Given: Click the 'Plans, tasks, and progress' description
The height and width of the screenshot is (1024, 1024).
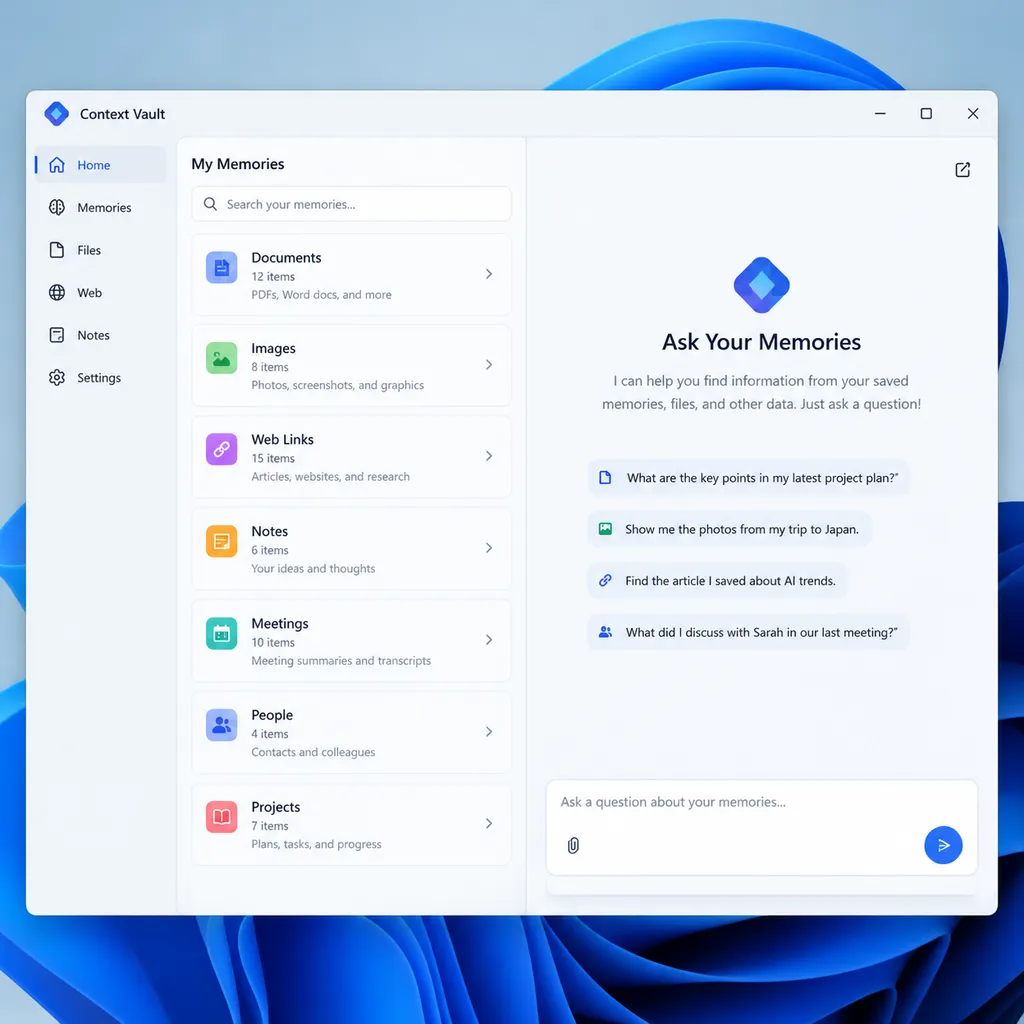Looking at the screenshot, I should (316, 844).
